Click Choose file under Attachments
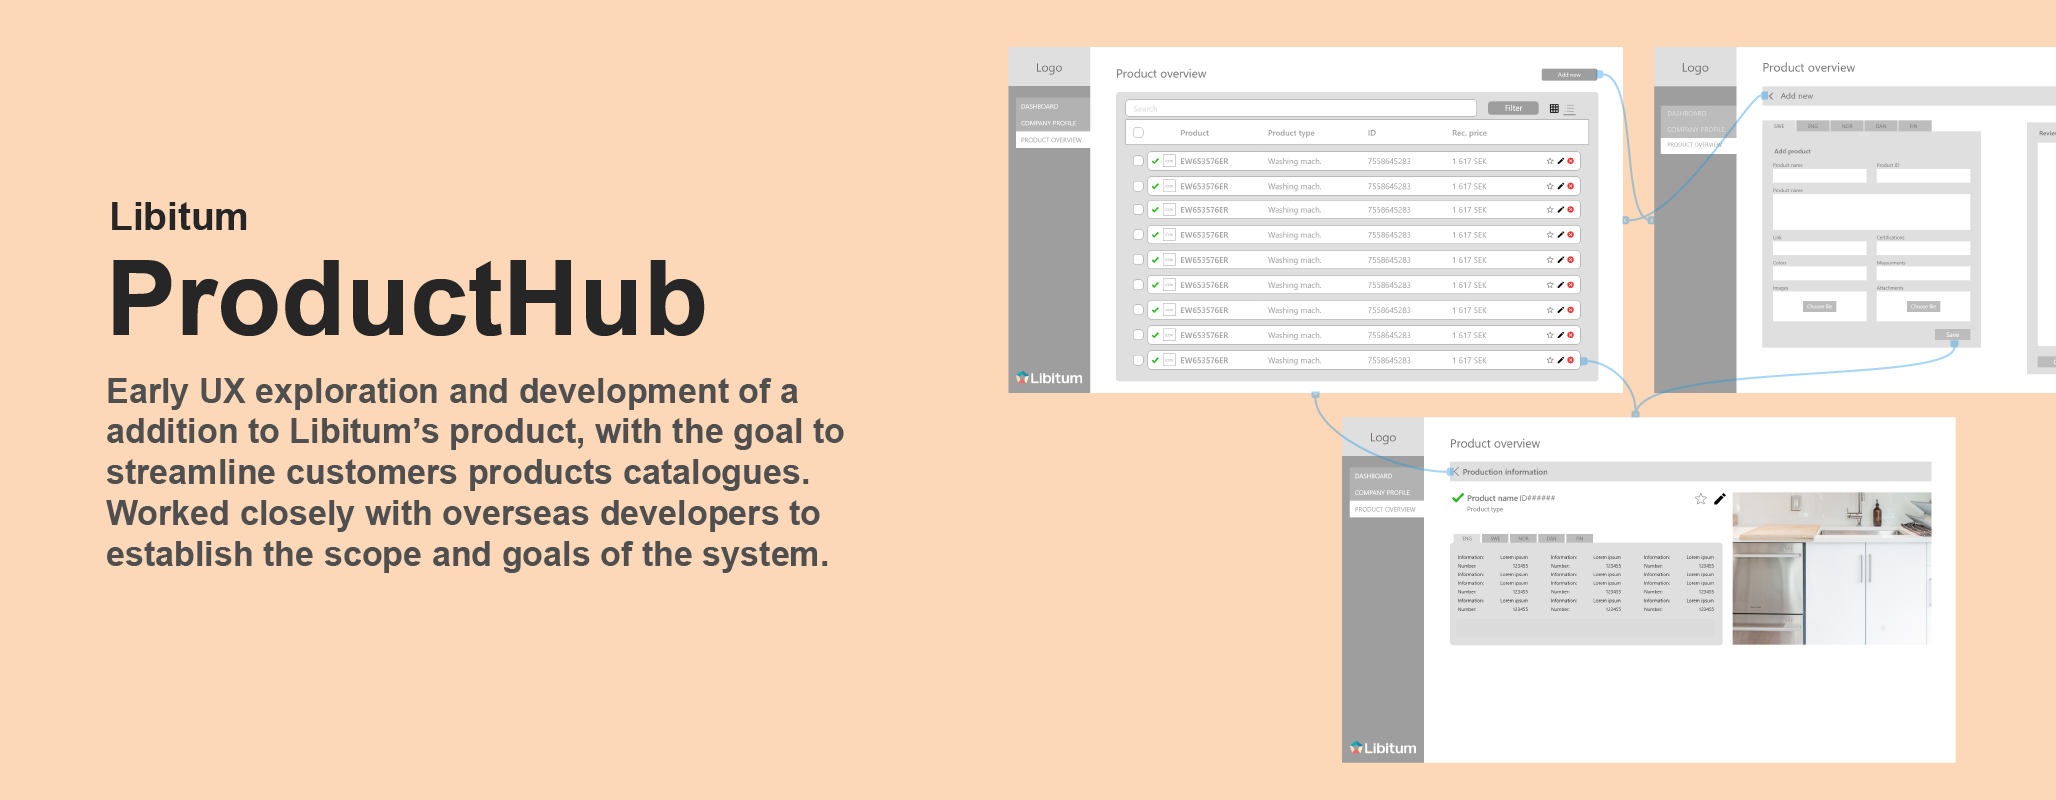The image size is (2056, 800). tap(1924, 307)
